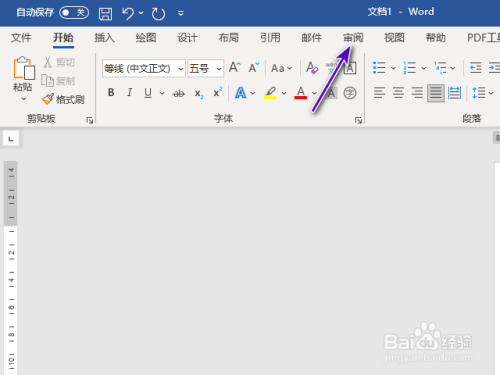Toggle Strikethrough formatting
This screenshot has height=375, width=500.
[x=179, y=93]
